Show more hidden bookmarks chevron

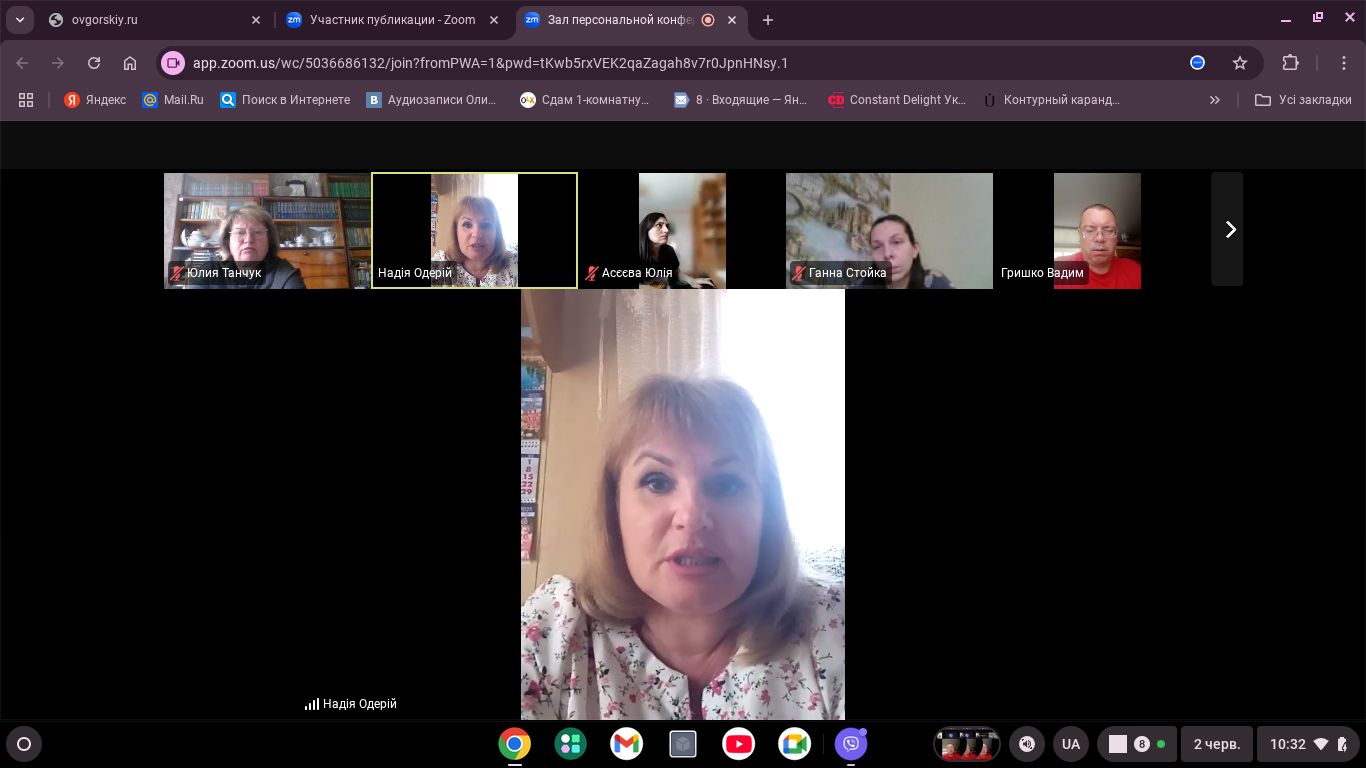click(1215, 100)
